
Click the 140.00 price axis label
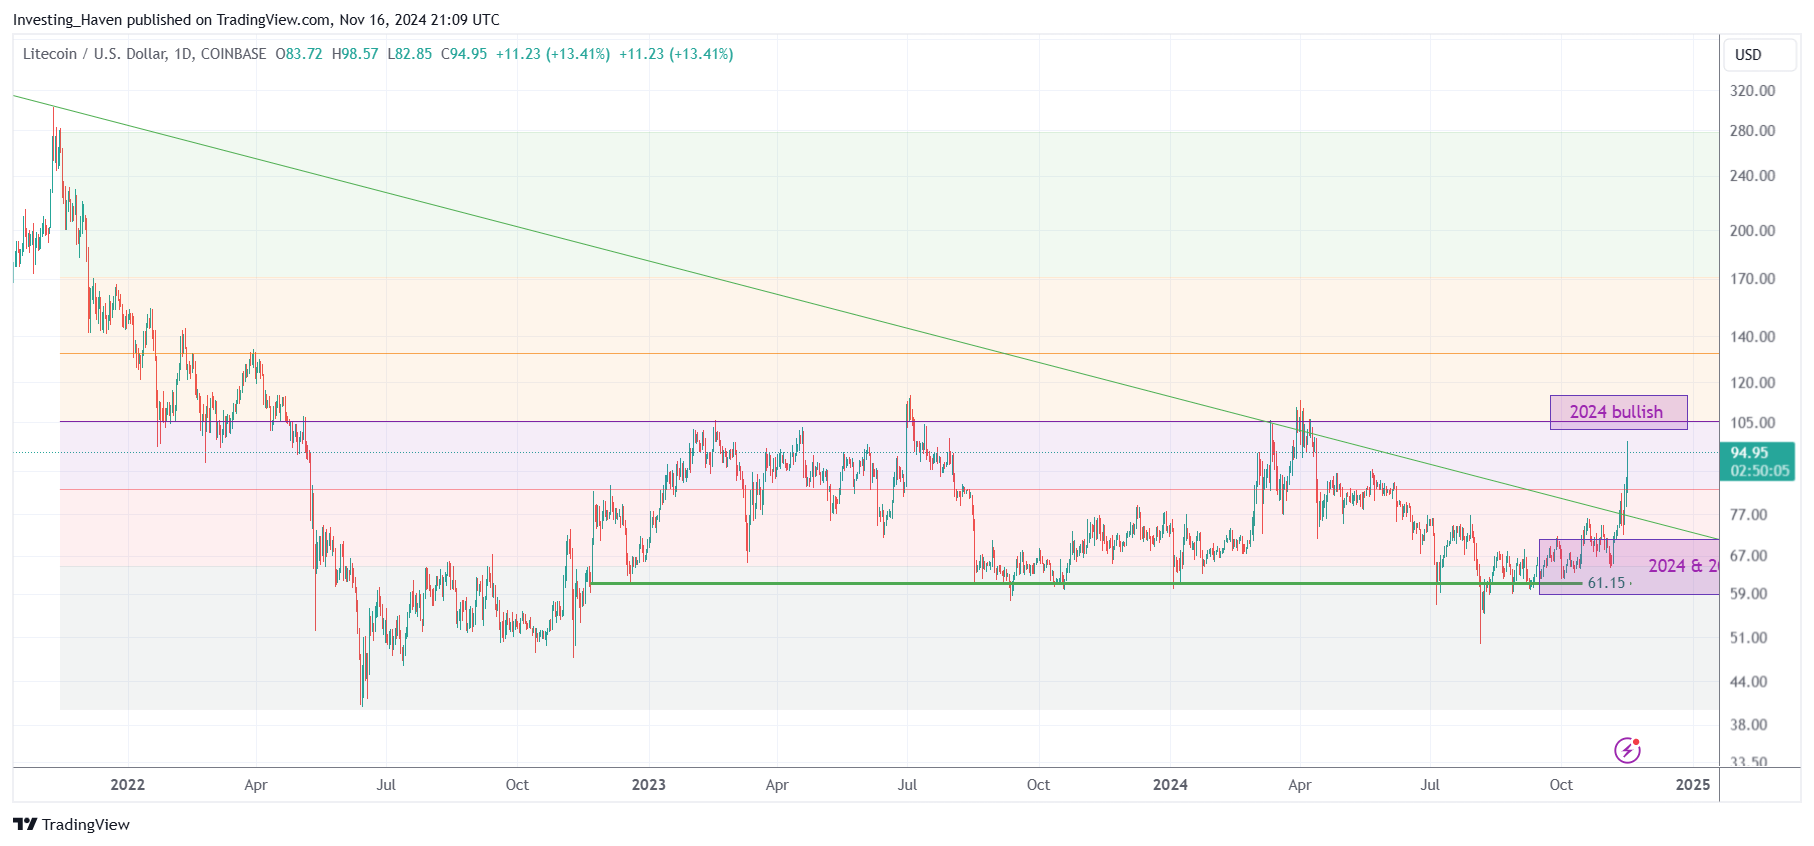point(1752,337)
